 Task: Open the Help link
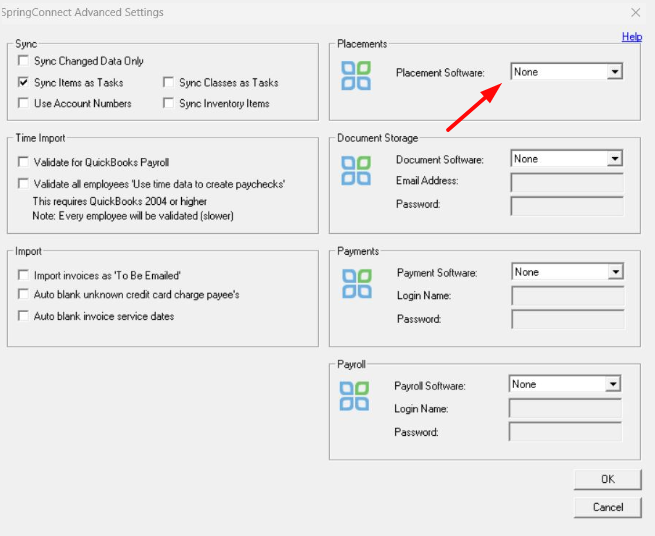click(631, 37)
